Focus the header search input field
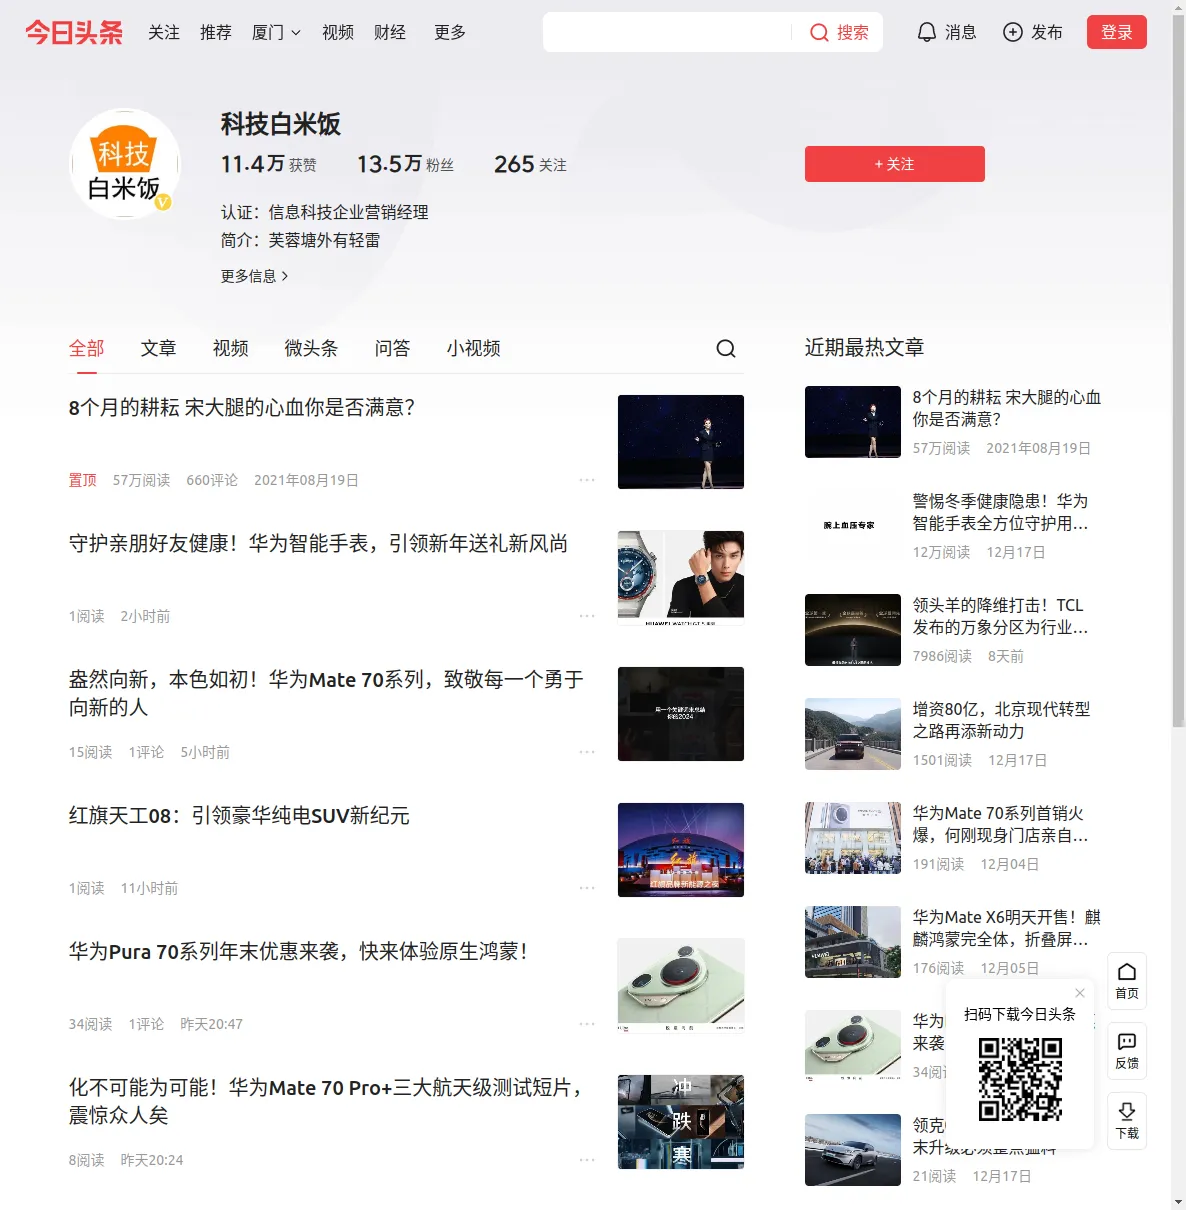The image size is (1186, 1210). 667,32
